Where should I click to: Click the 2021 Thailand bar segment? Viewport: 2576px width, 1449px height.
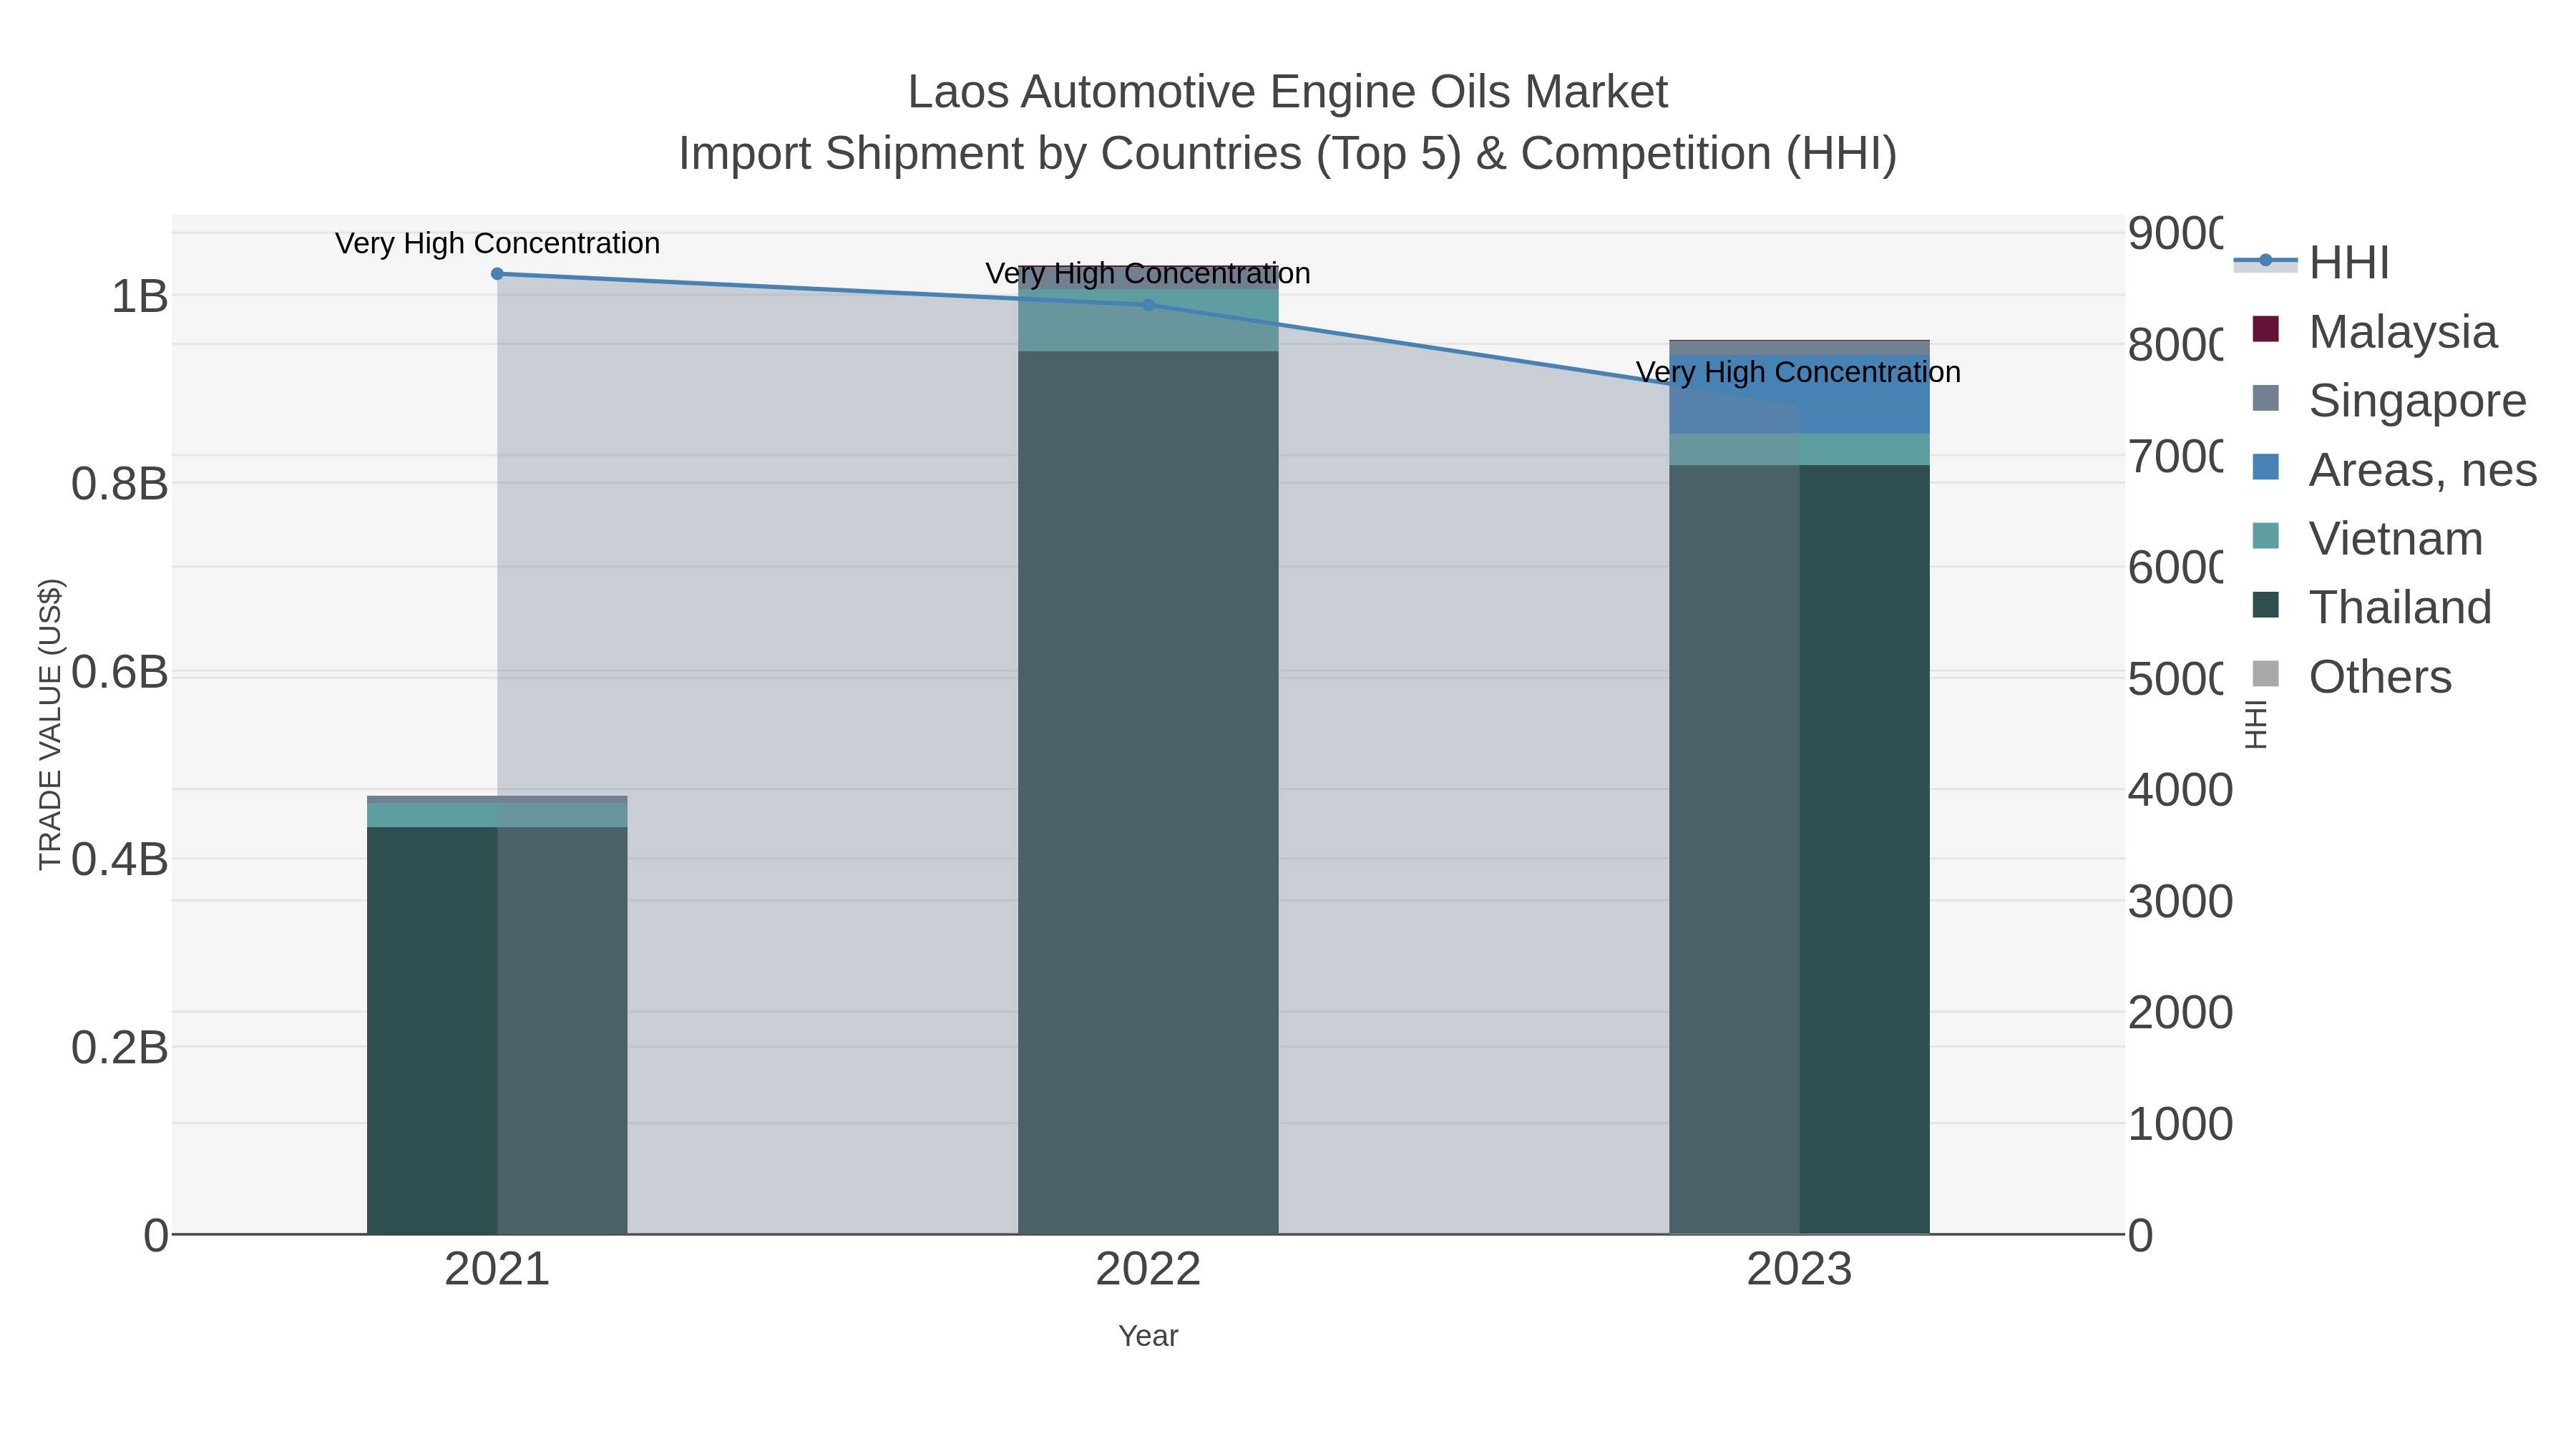click(497, 1030)
